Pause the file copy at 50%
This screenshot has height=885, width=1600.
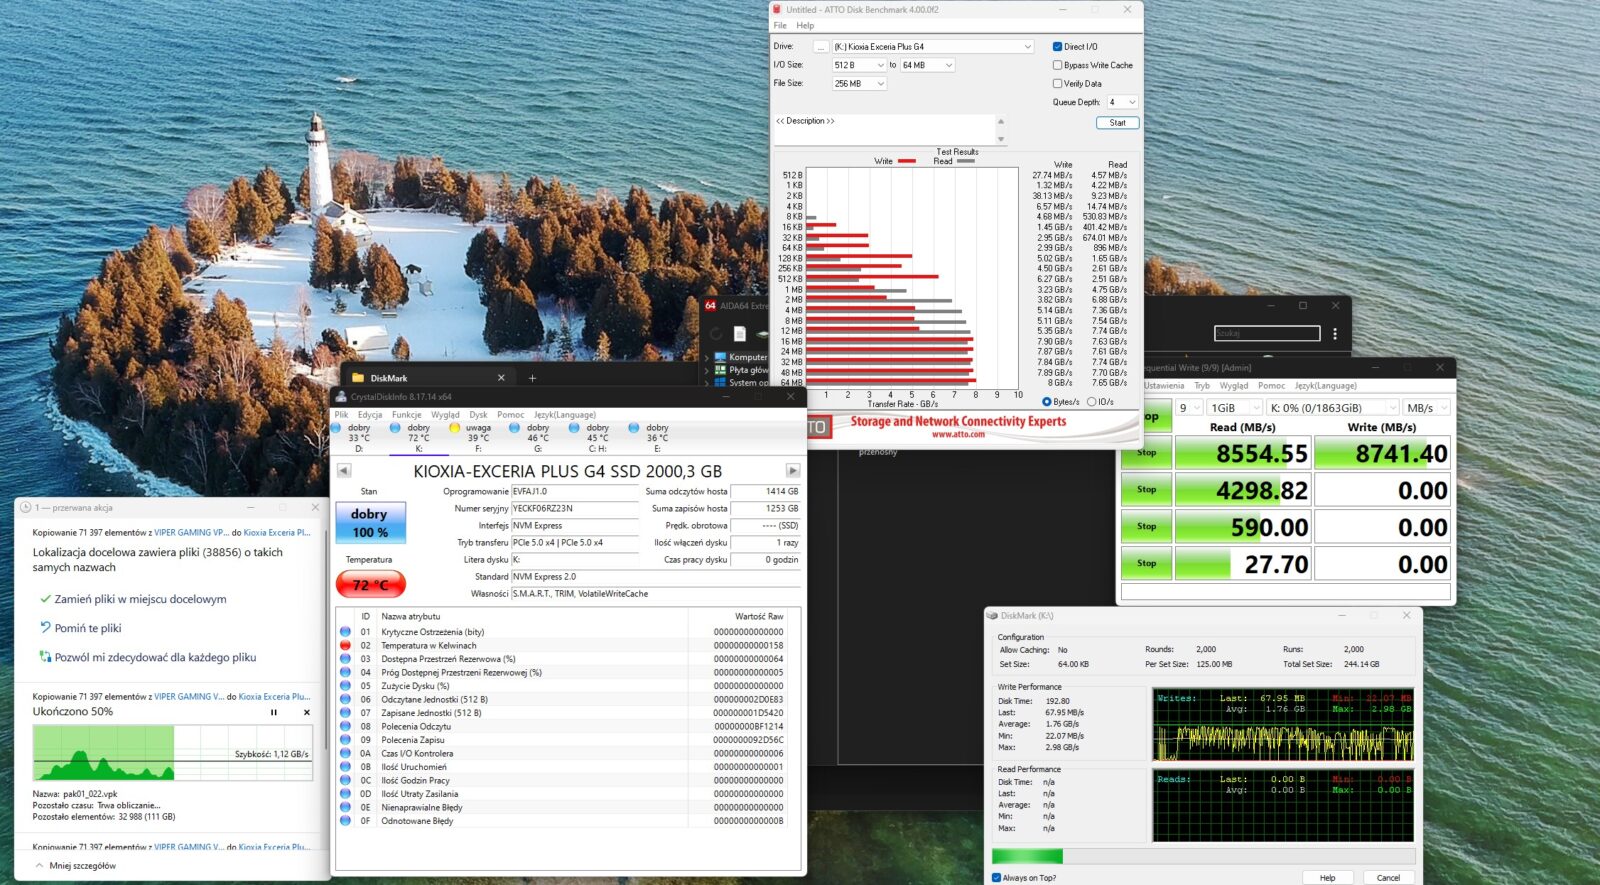pyautogui.click(x=273, y=712)
